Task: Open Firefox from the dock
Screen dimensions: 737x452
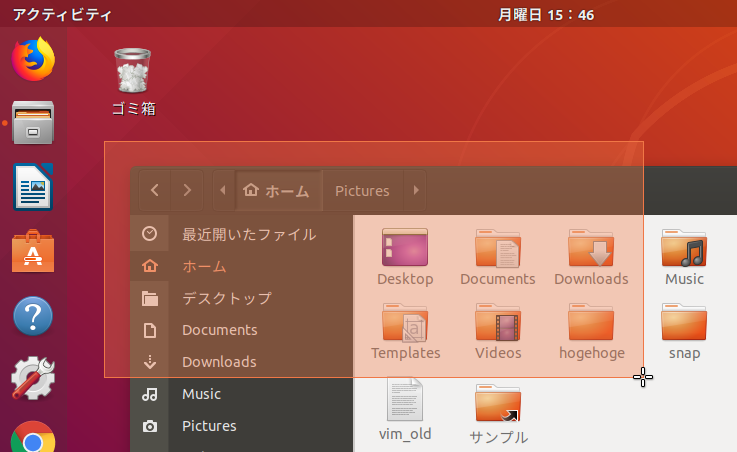Action: click(x=33, y=59)
